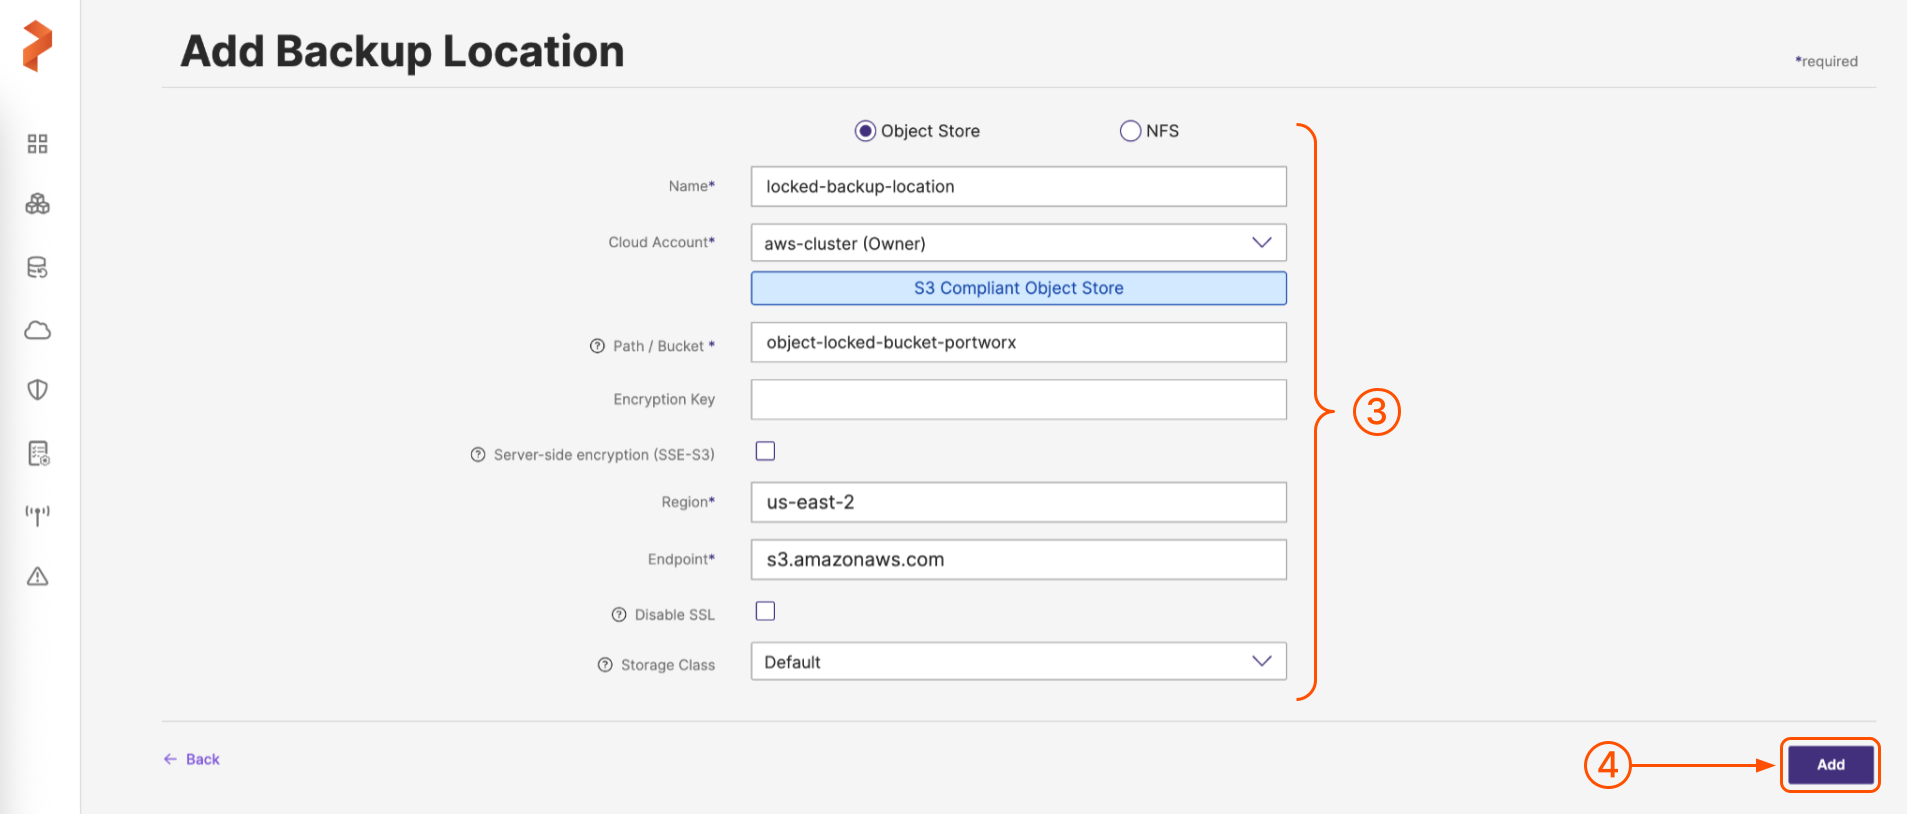Open the cloud settings icon in sidebar
The width and height of the screenshot is (1907, 814).
pos(37,330)
